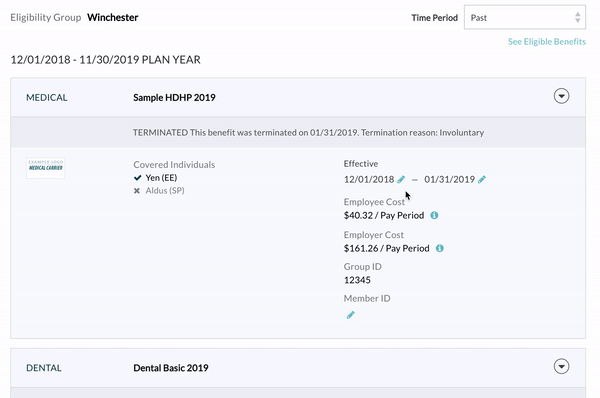
Task: Edit the effective start date 12/01/2018
Action: (401, 179)
